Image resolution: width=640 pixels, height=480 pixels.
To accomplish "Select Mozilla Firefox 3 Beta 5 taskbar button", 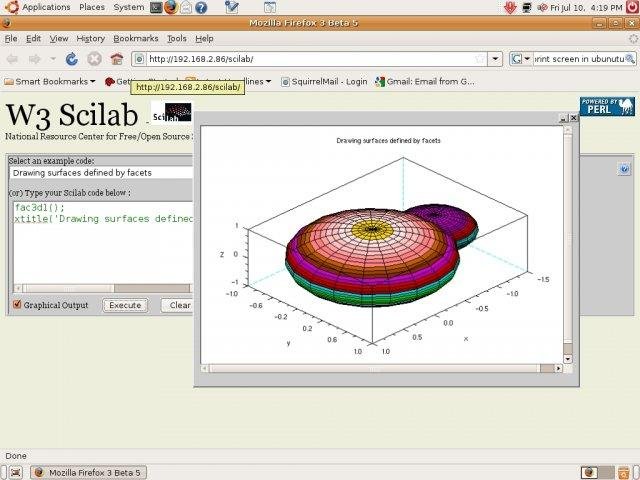I will click(x=88, y=472).
